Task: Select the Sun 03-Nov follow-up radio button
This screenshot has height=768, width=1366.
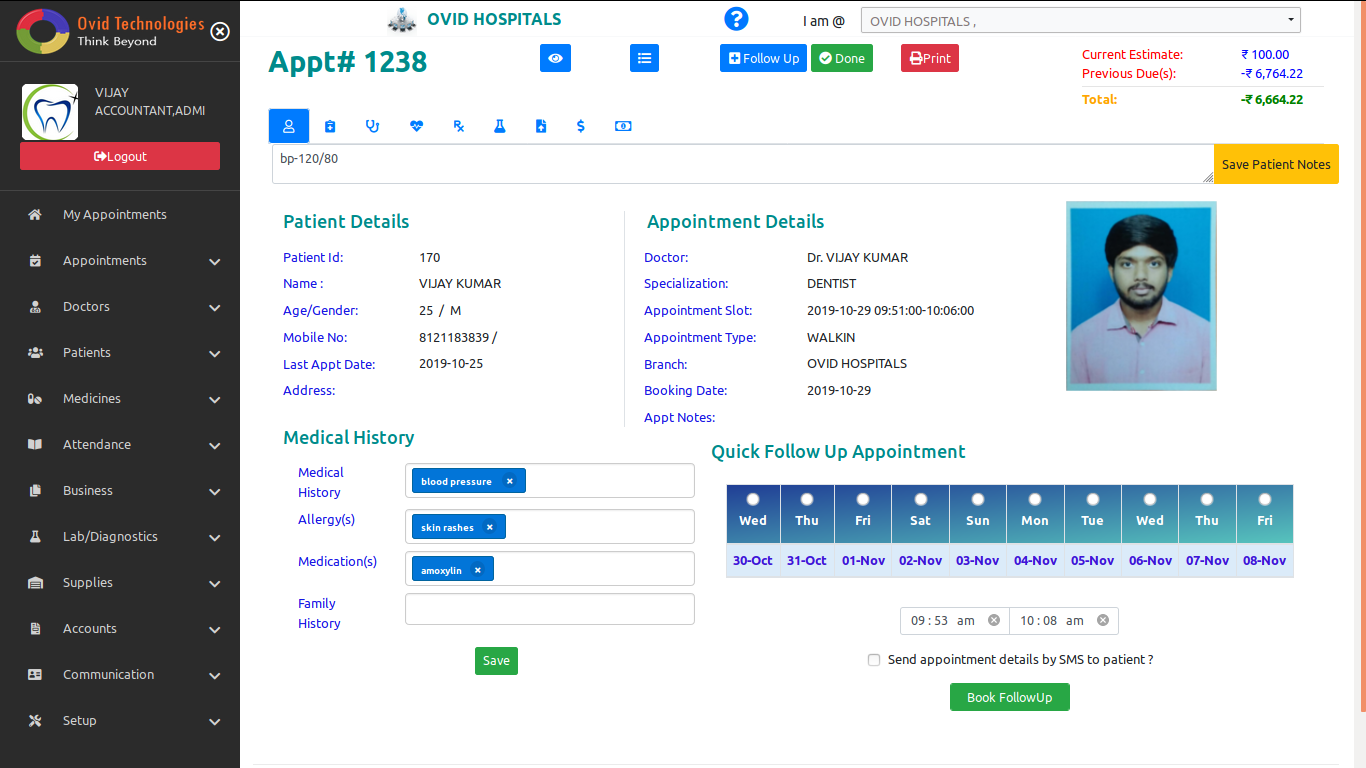Action: pos(977,498)
